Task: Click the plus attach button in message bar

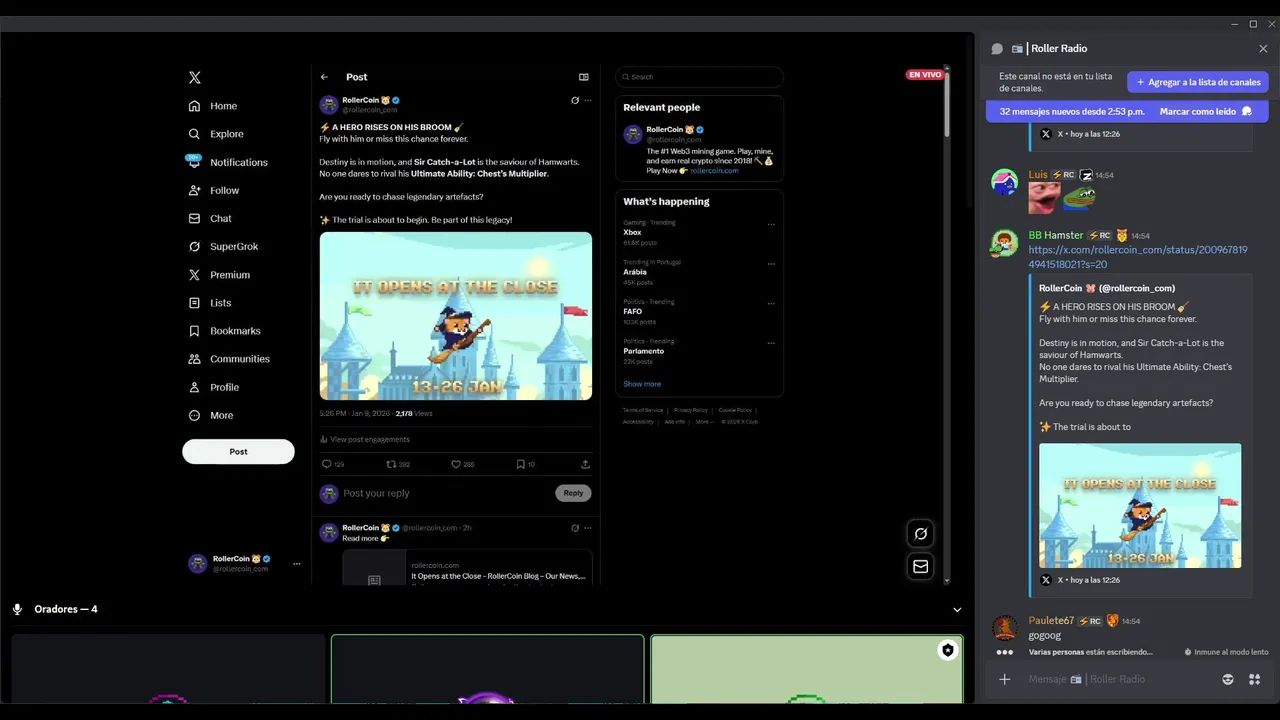Action: [x=1005, y=680]
